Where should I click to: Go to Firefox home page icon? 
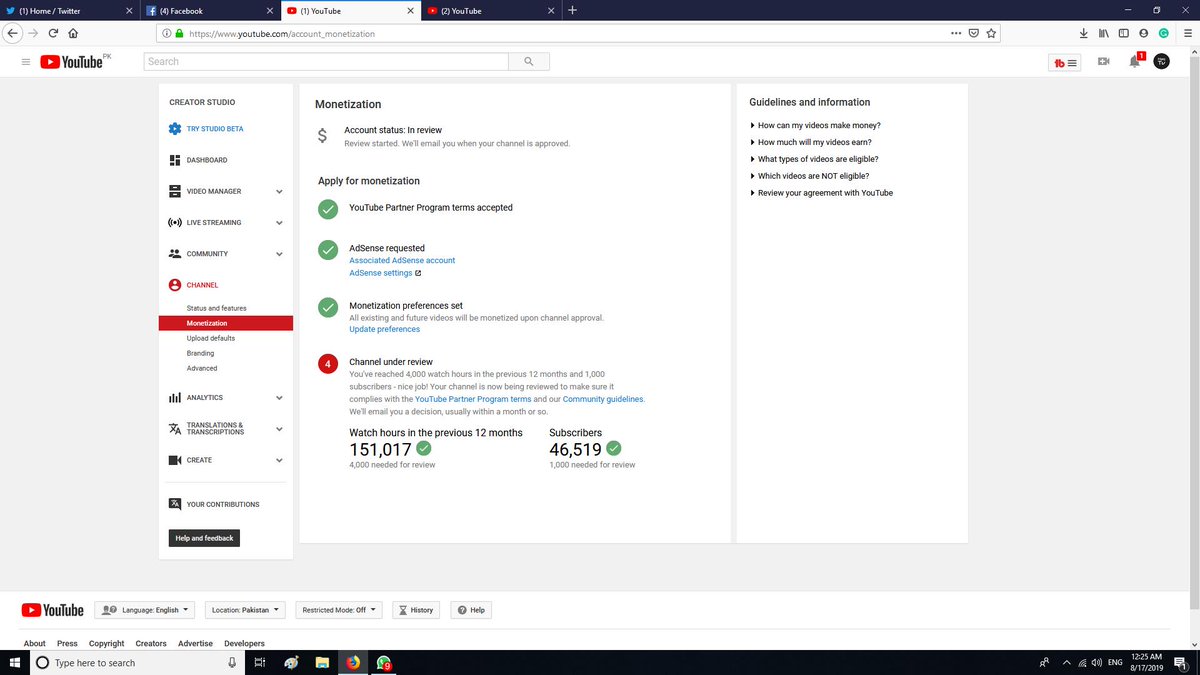click(x=73, y=32)
